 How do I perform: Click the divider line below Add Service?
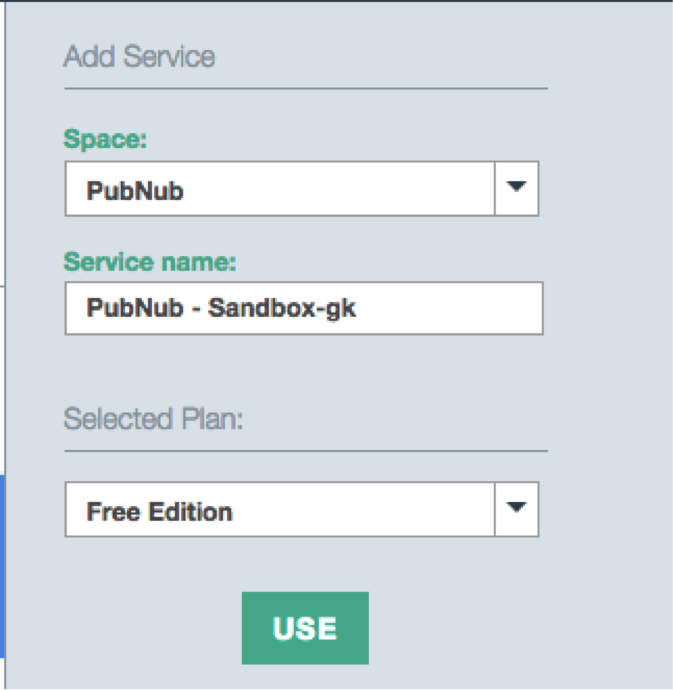(x=305, y=89)
